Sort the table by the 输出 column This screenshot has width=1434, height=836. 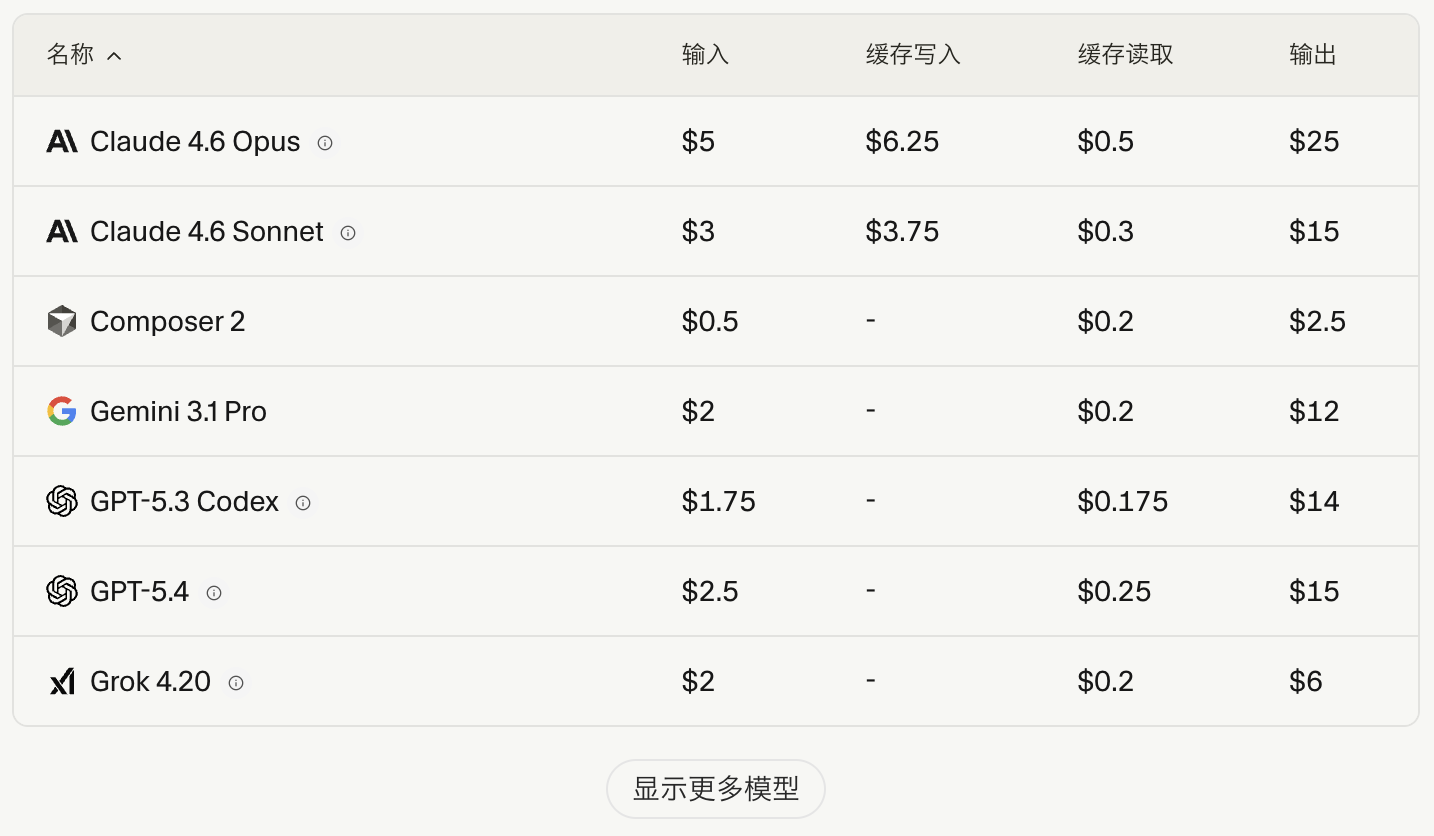click(x=1312, y=55)
